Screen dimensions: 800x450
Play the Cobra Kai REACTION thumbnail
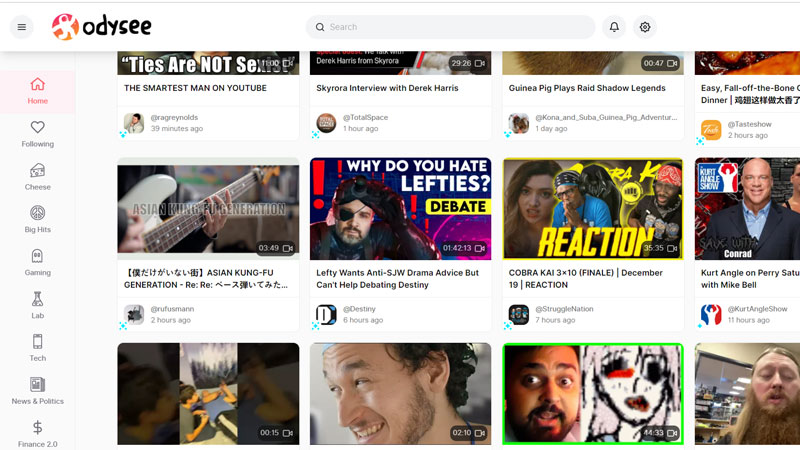coord(593,209)
